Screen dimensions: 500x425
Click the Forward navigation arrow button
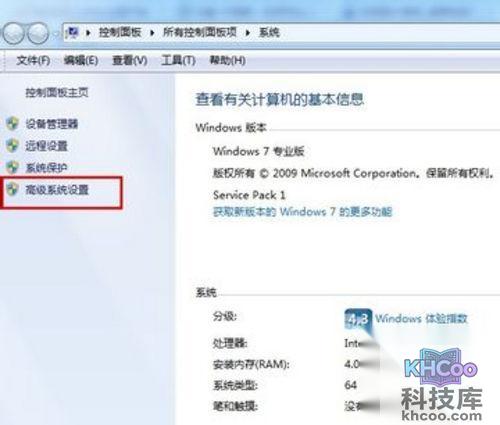[38, 33]
